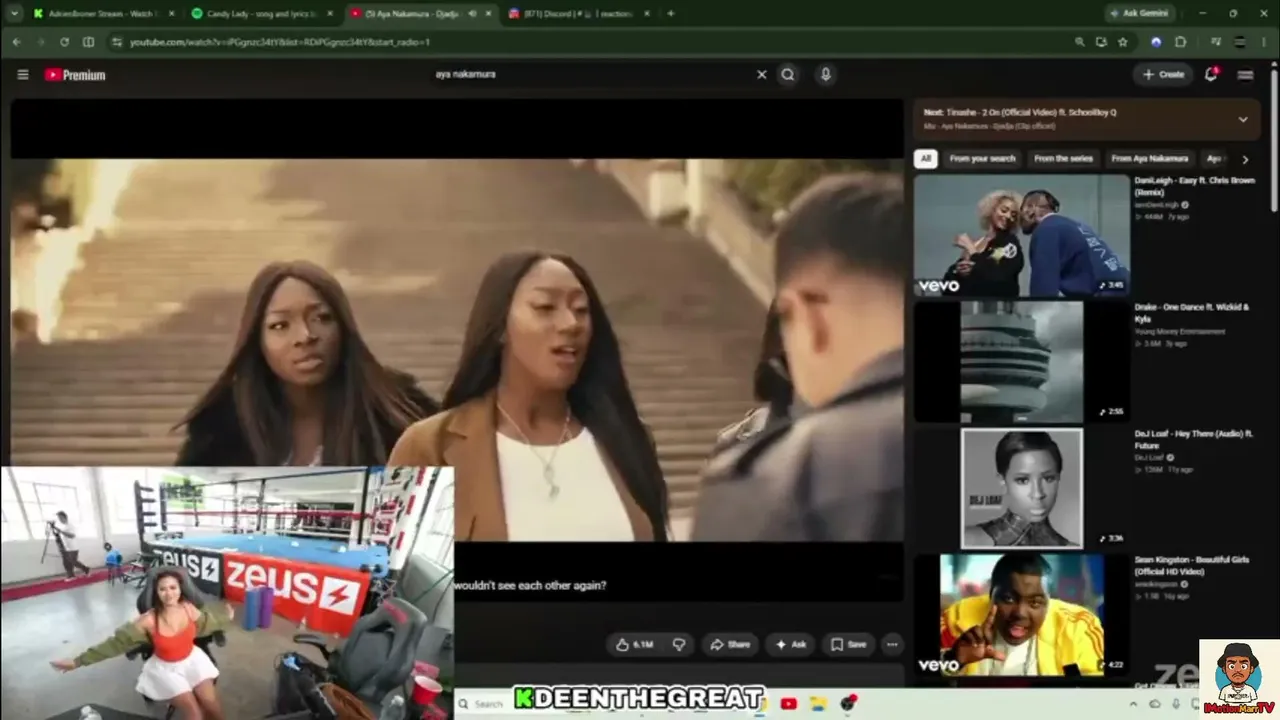Close the Candy Lady tab
This screenshot has width=1280, height=720.
coord(330,13)
